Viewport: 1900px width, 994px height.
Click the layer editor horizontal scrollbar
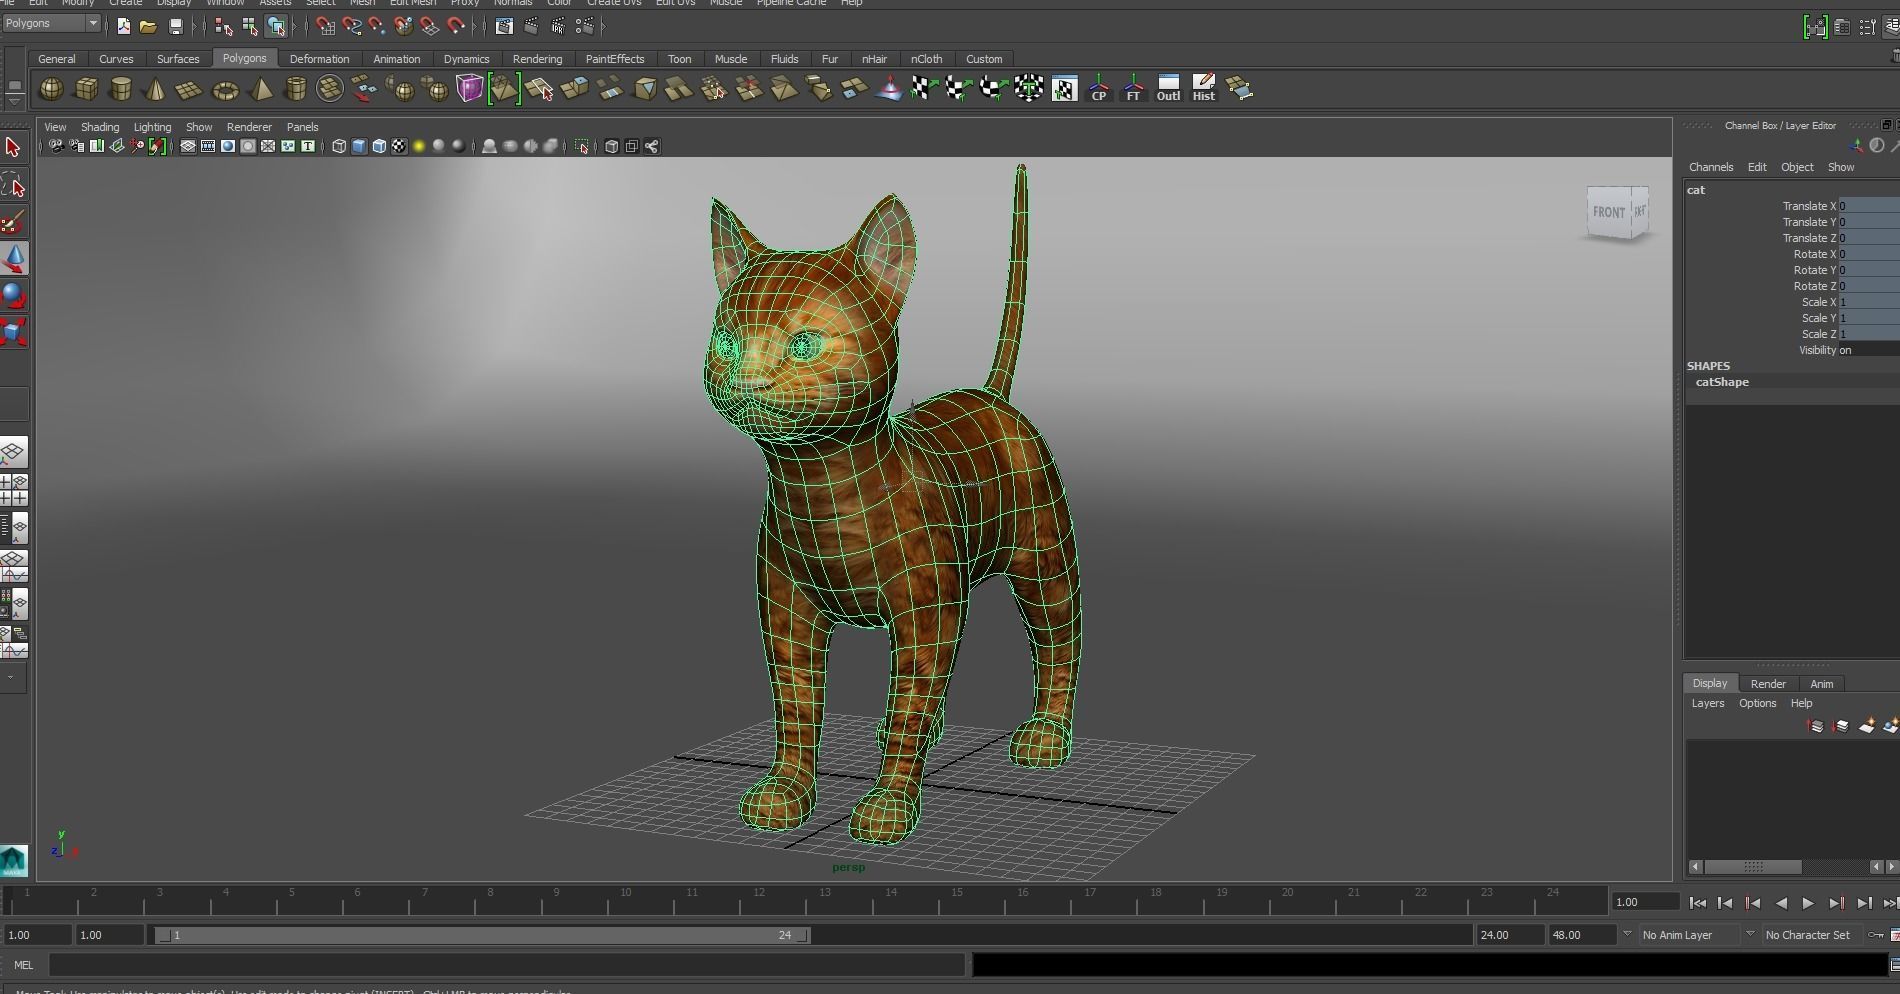click(1753, 867)
